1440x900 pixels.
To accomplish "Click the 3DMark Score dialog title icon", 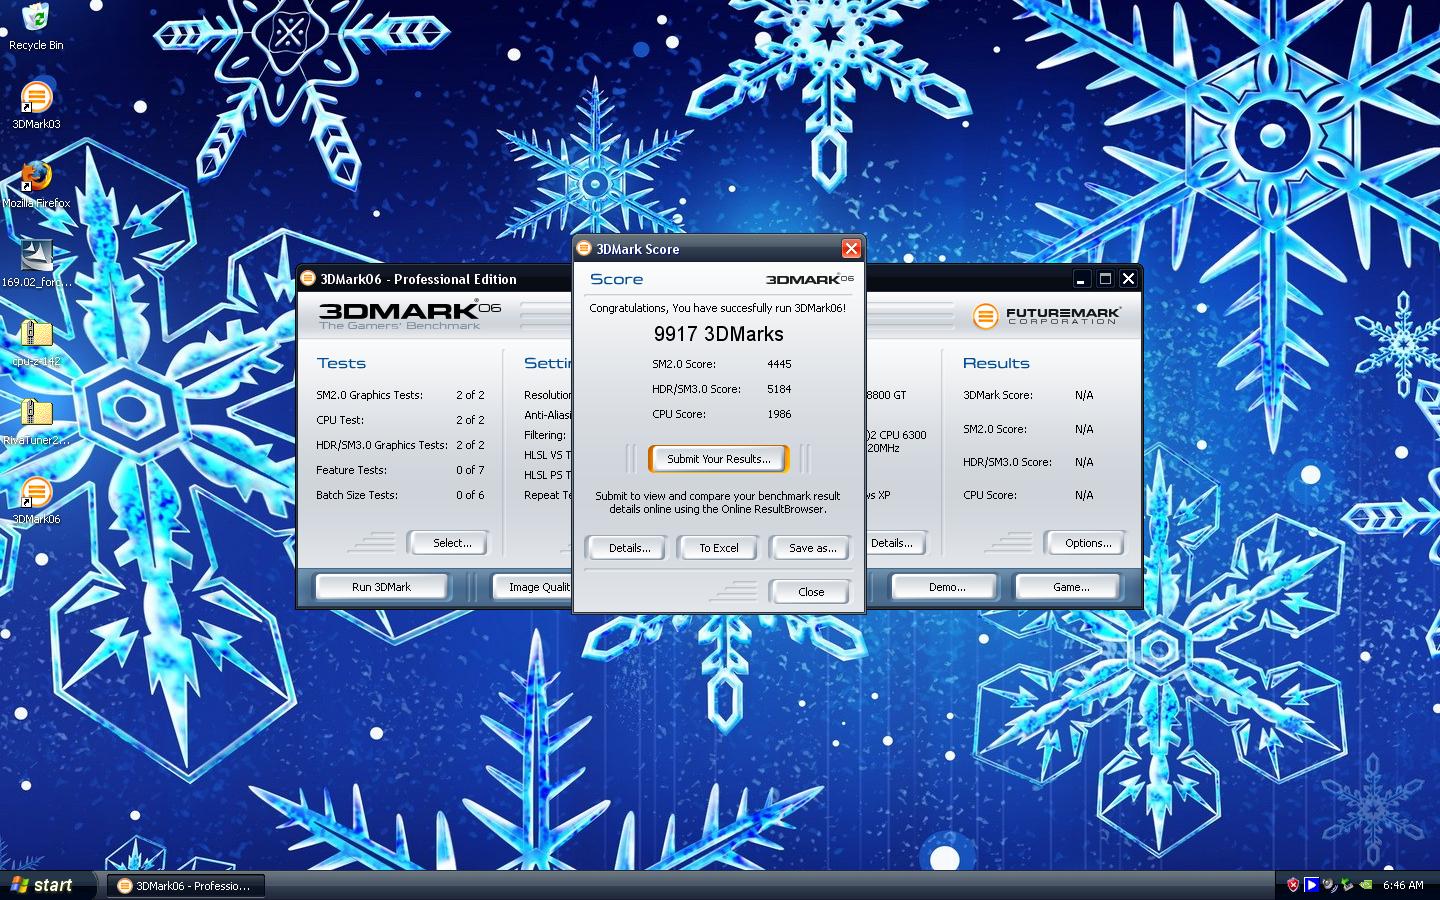I will [584, 248].
